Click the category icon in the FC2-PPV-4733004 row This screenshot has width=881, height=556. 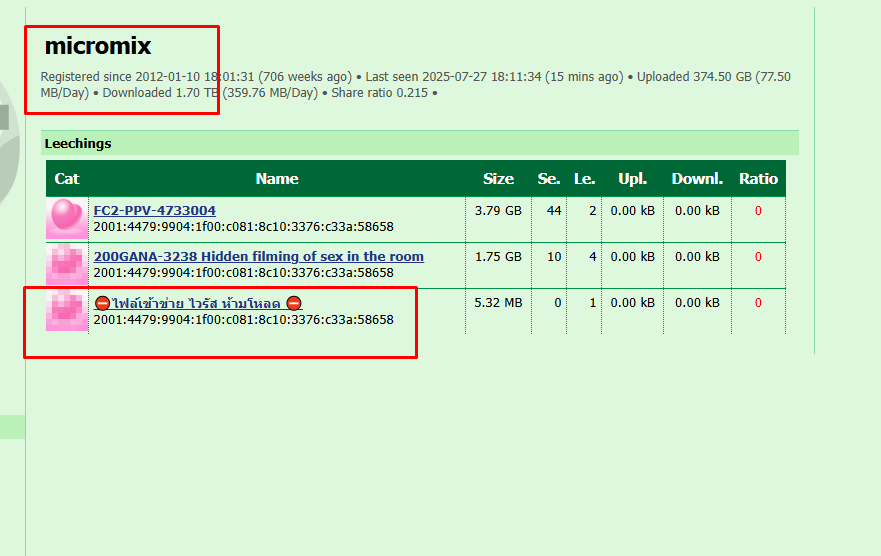pyautogui.click(x=67, y=218)
